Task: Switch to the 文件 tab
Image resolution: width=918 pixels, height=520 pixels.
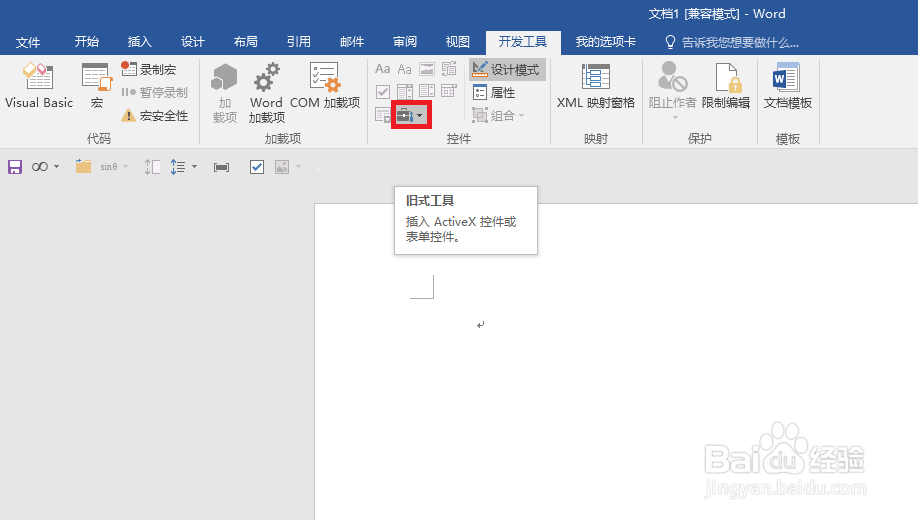Action: click(x=28, y=42)
